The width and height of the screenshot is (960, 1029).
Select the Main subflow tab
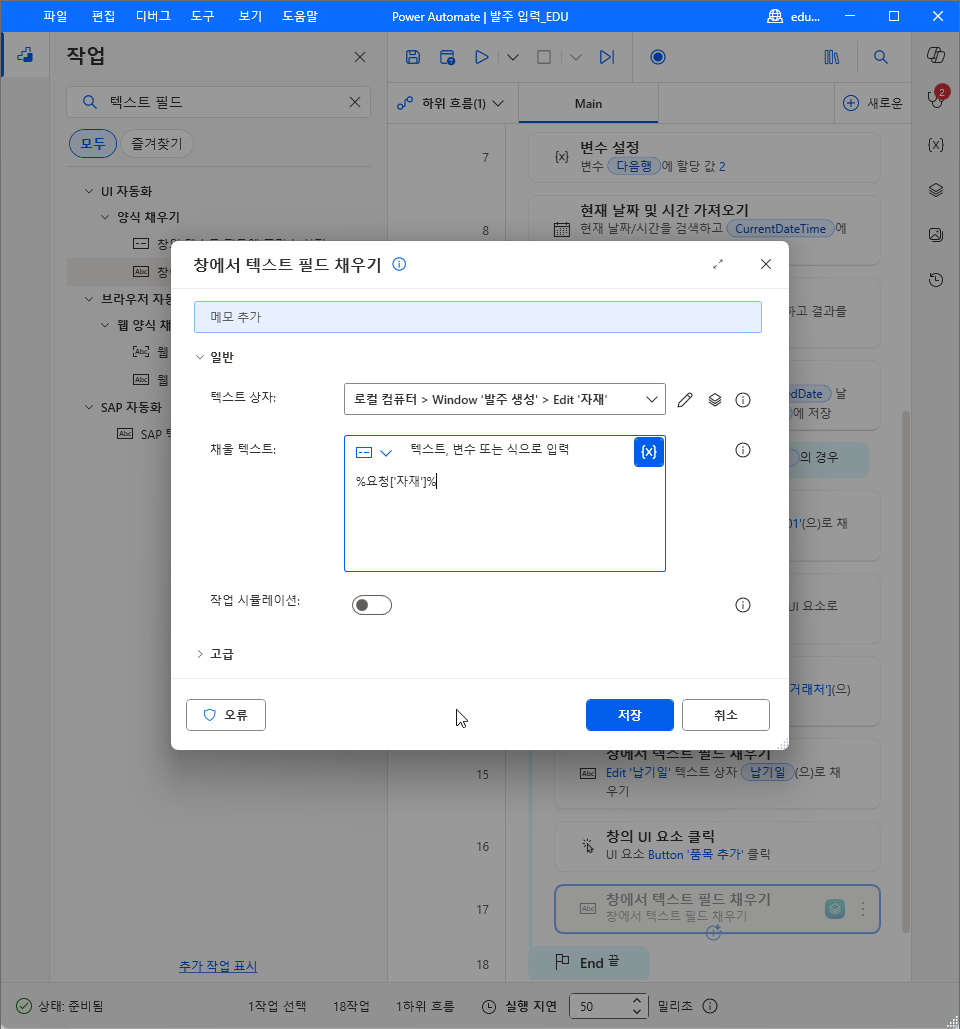coord(589,104)
